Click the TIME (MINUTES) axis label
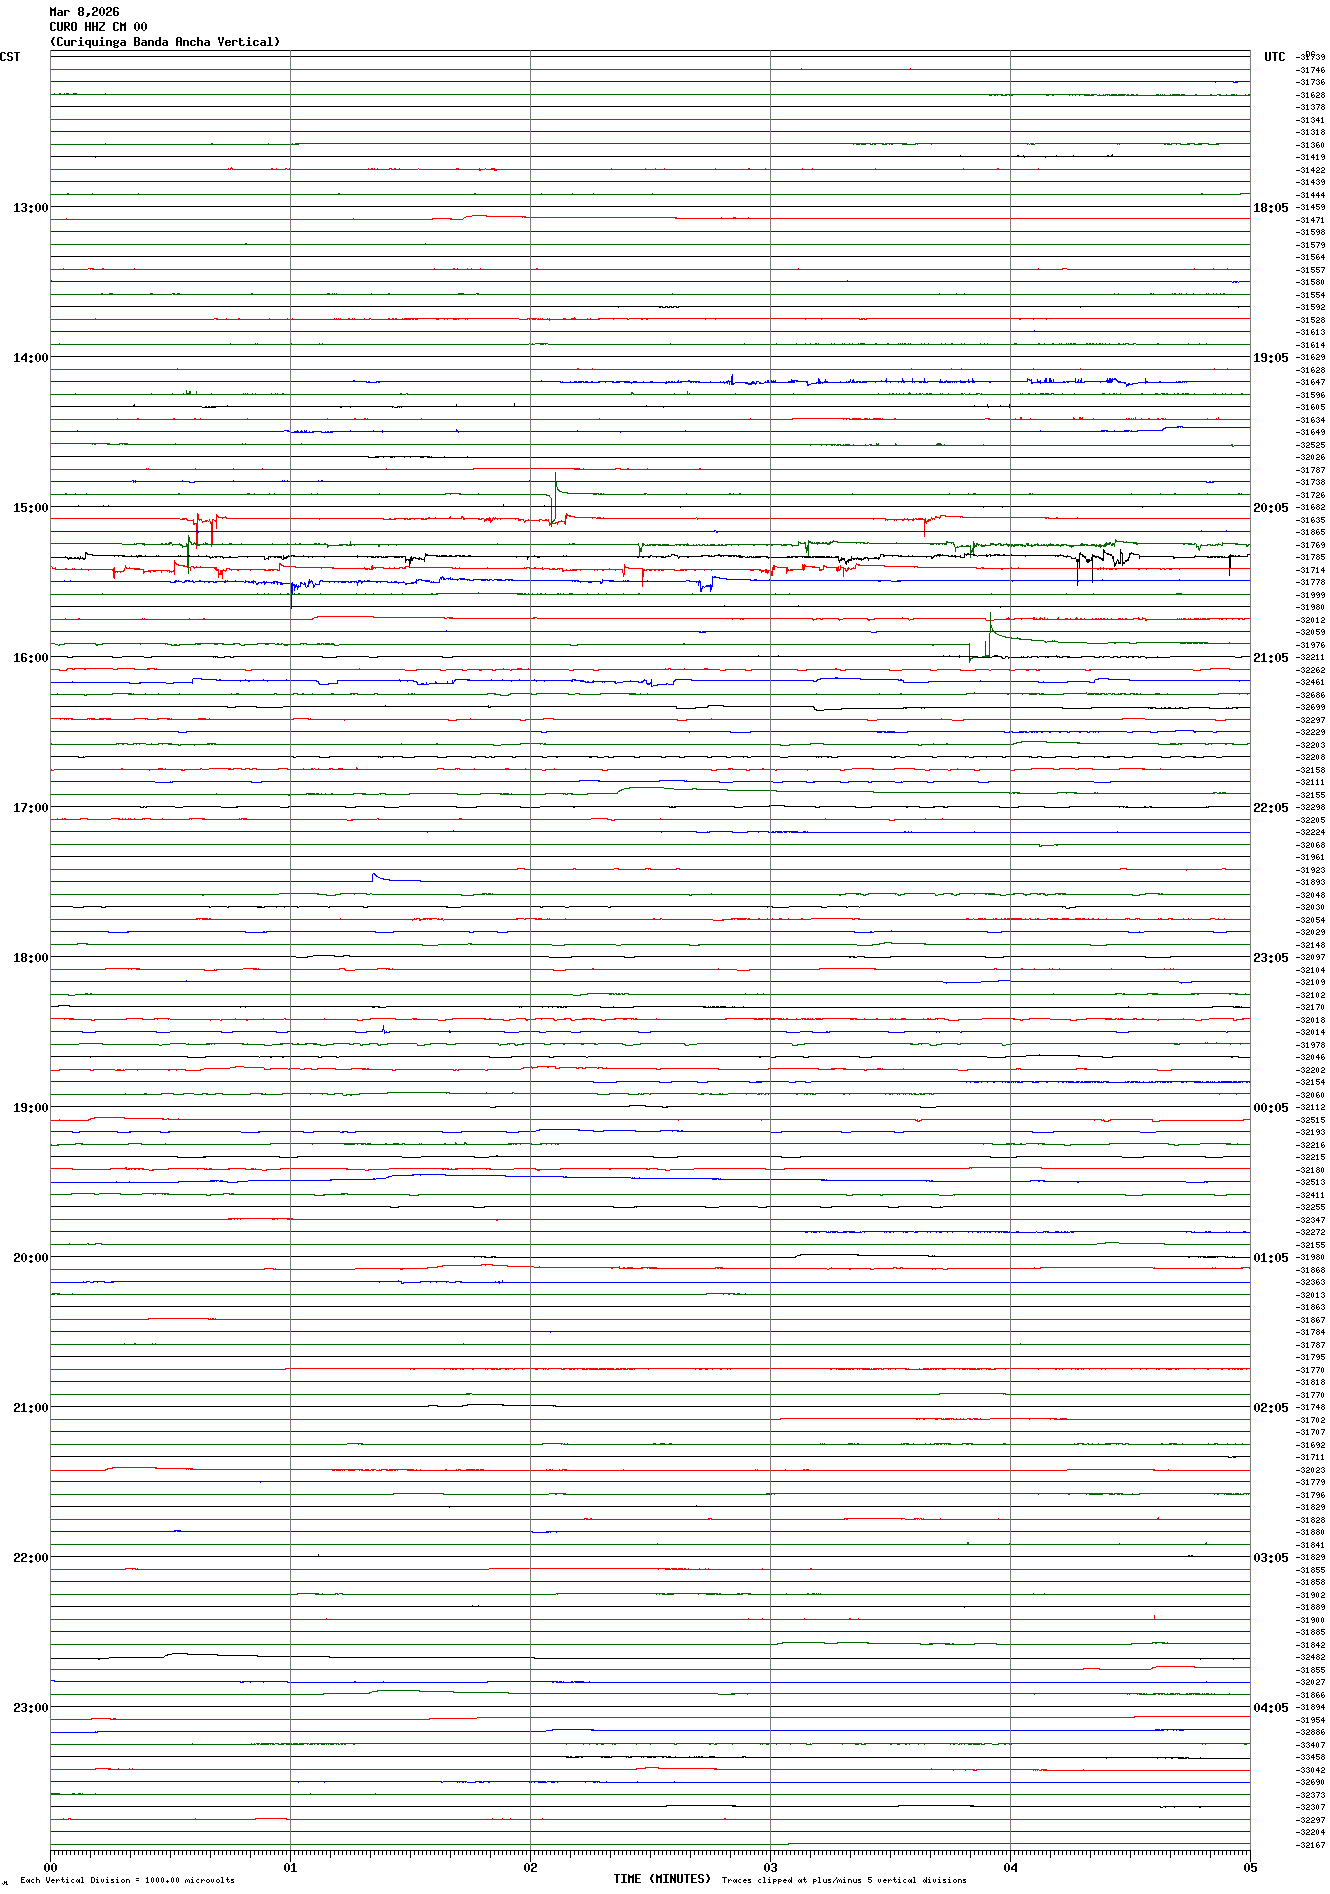The width and height of the screenshot is (1330, 1894). click(x=662, y=1879)
